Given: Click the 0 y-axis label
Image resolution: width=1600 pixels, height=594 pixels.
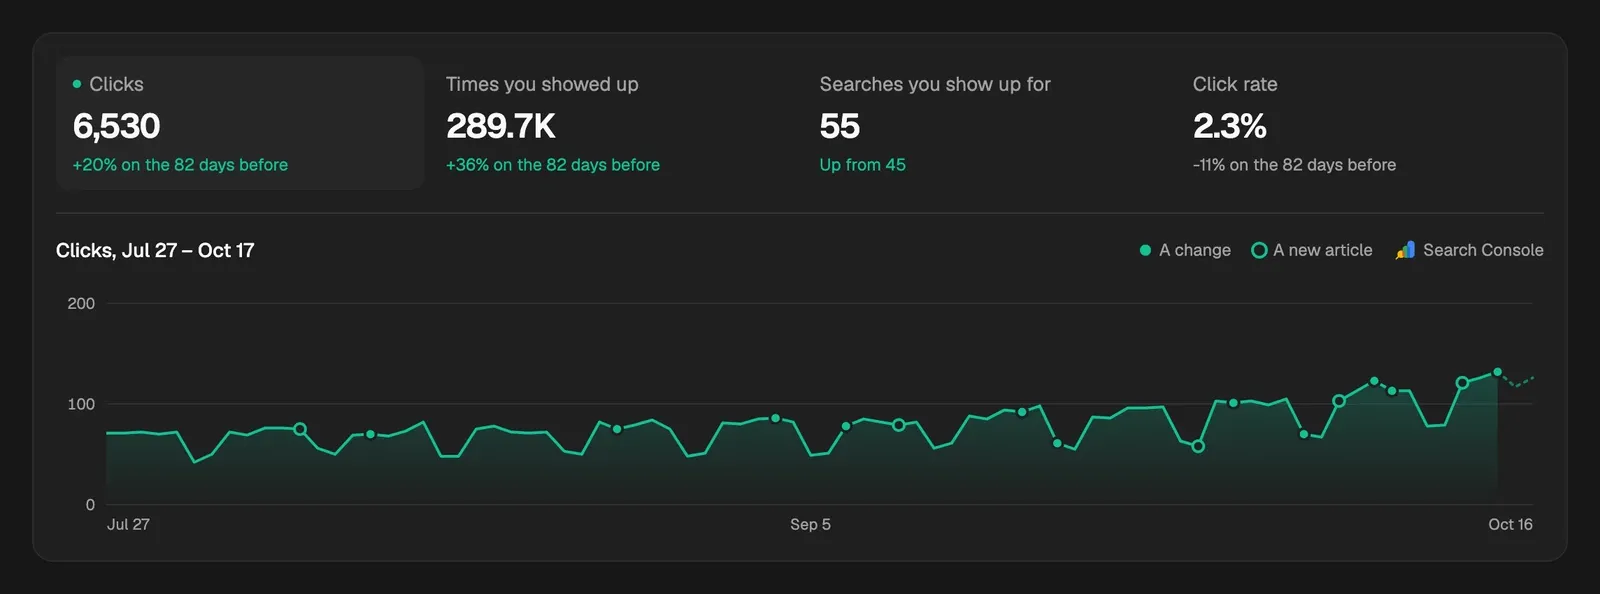Looking at the screenshot, I should (x=90, y=505).
